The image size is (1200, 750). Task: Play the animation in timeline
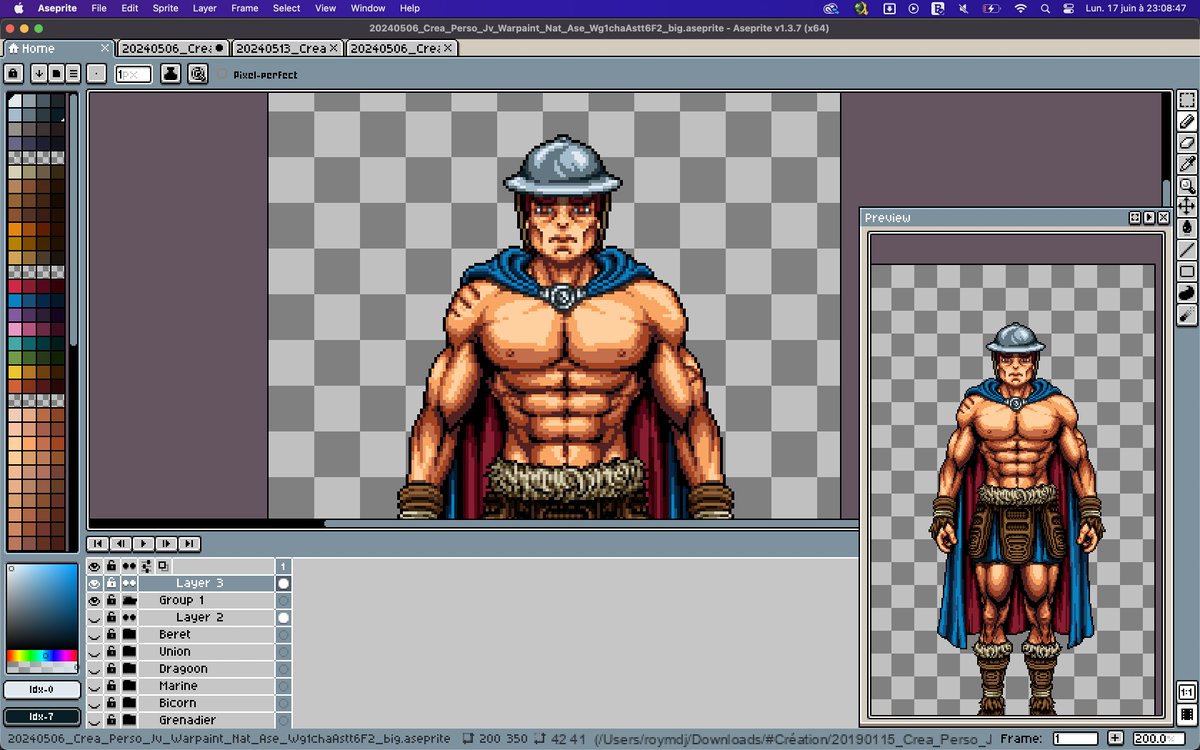144,544
